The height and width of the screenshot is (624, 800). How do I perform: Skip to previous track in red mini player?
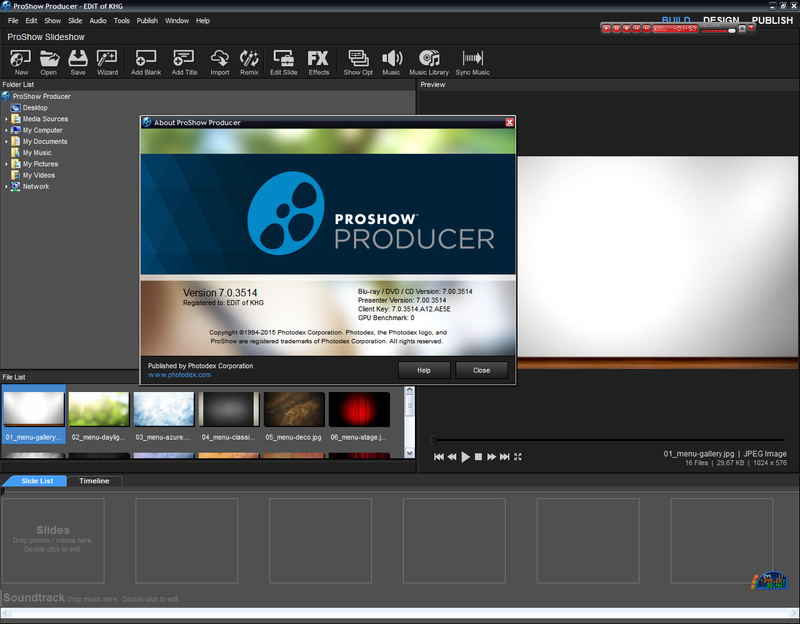click(x=636, y=29)
